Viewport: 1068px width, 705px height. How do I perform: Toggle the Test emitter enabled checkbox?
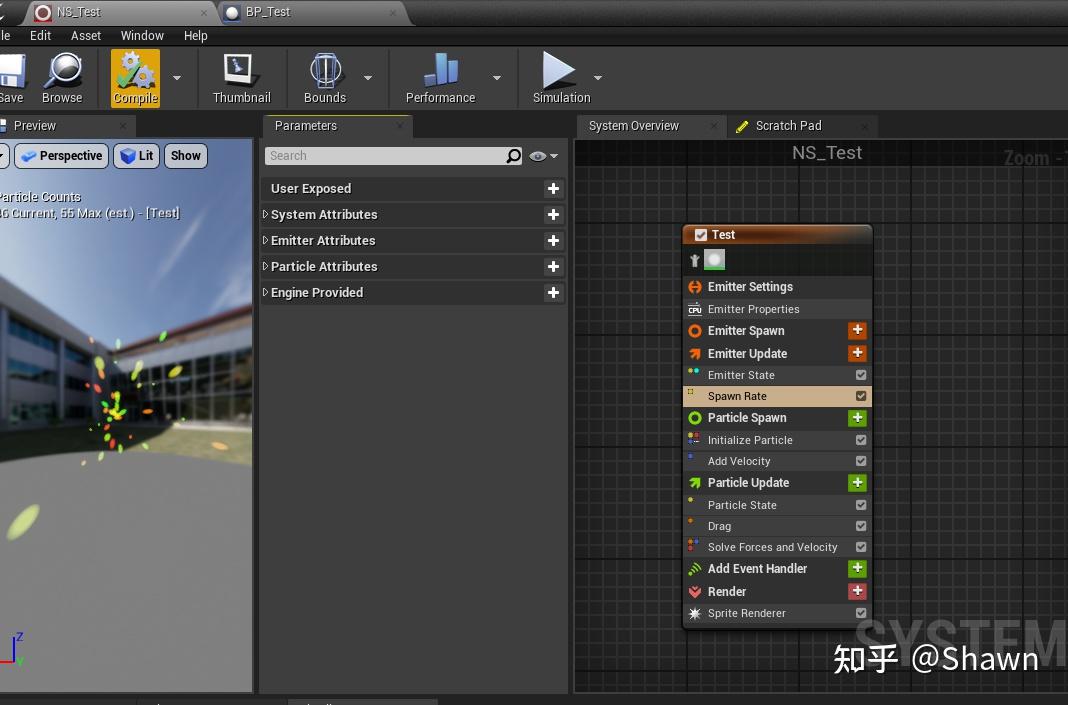[x=702, y=234]
